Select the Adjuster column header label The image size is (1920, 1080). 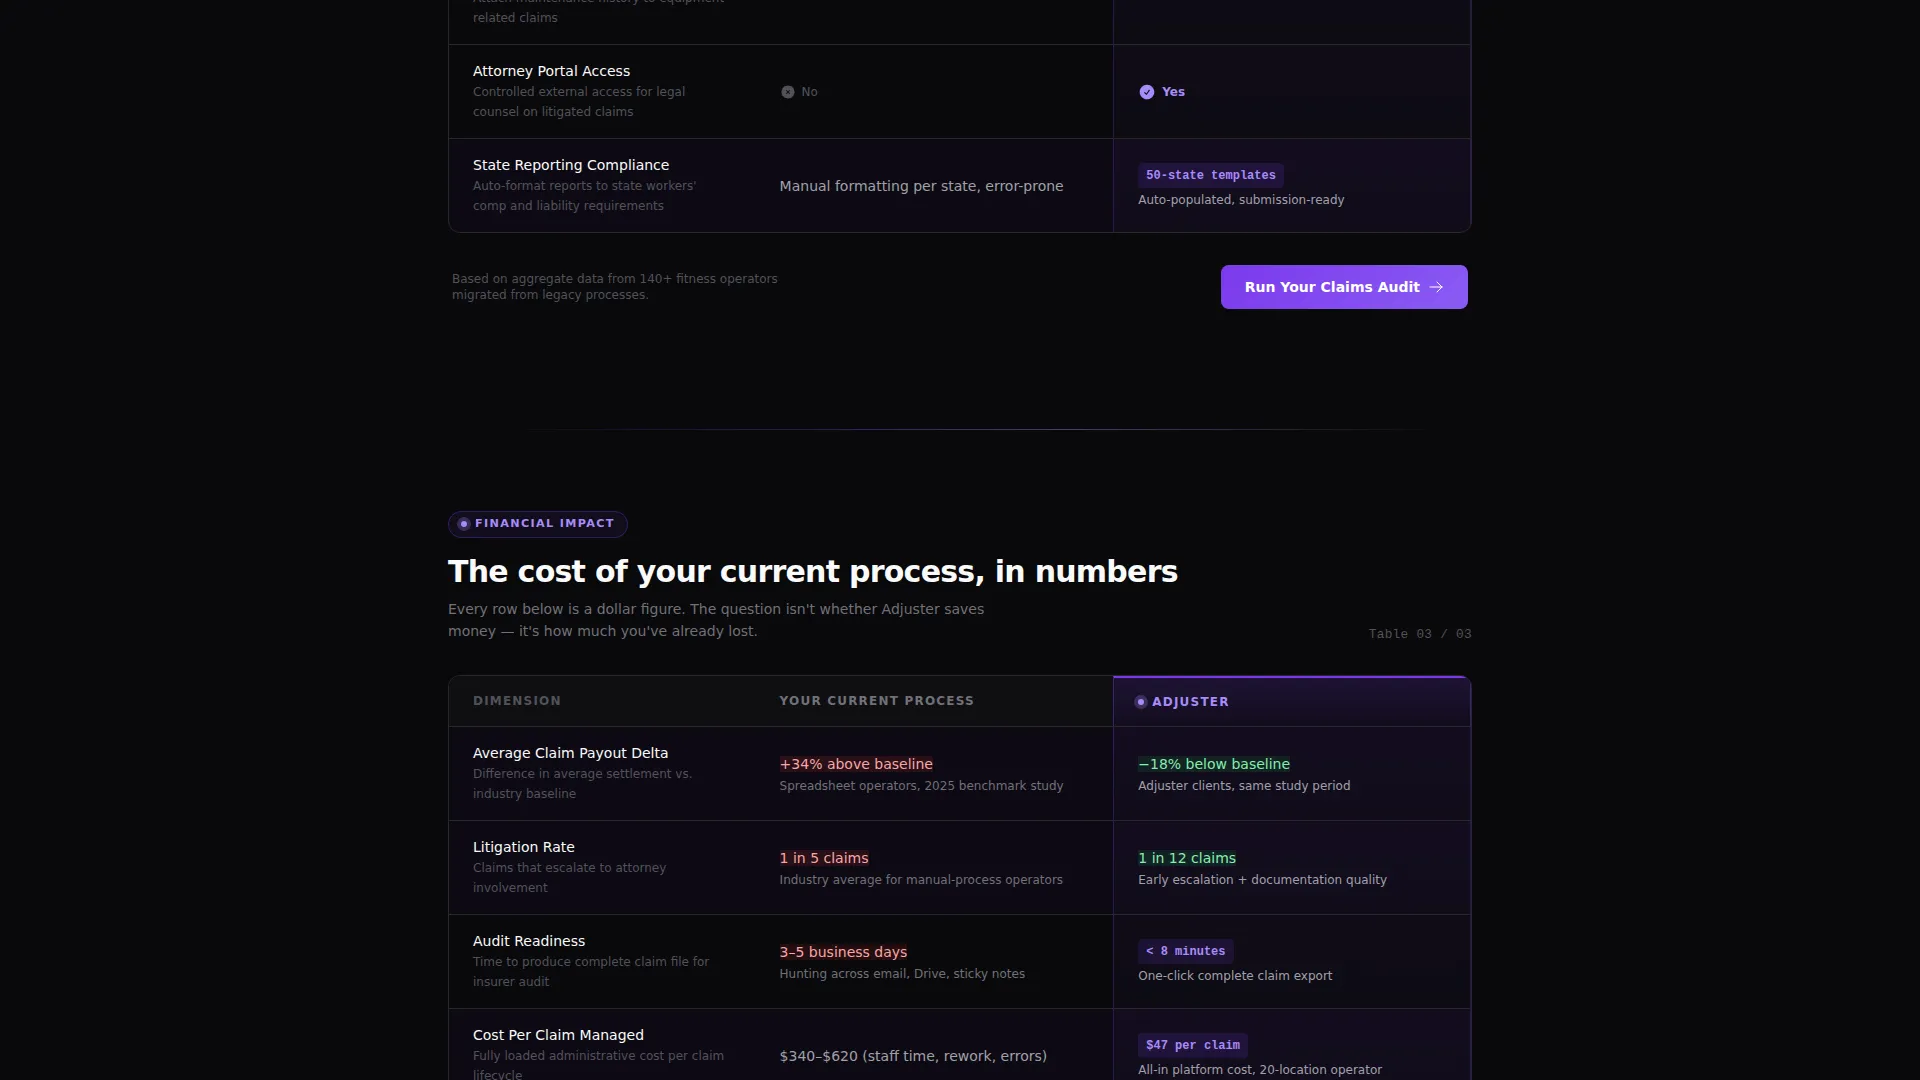pos(1190,702)
